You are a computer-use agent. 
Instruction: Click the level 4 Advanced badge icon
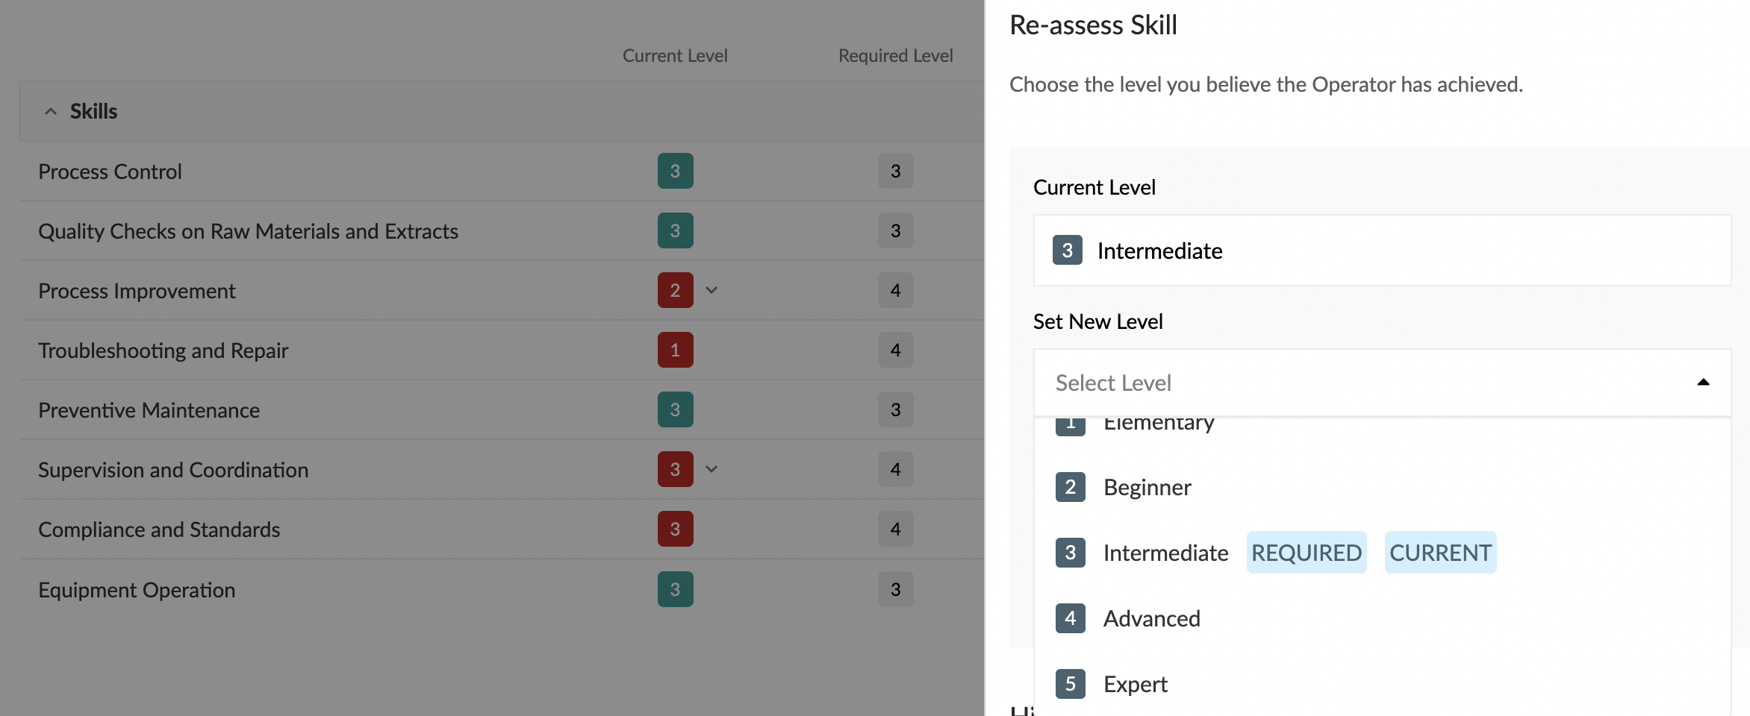coord(1070,618)
